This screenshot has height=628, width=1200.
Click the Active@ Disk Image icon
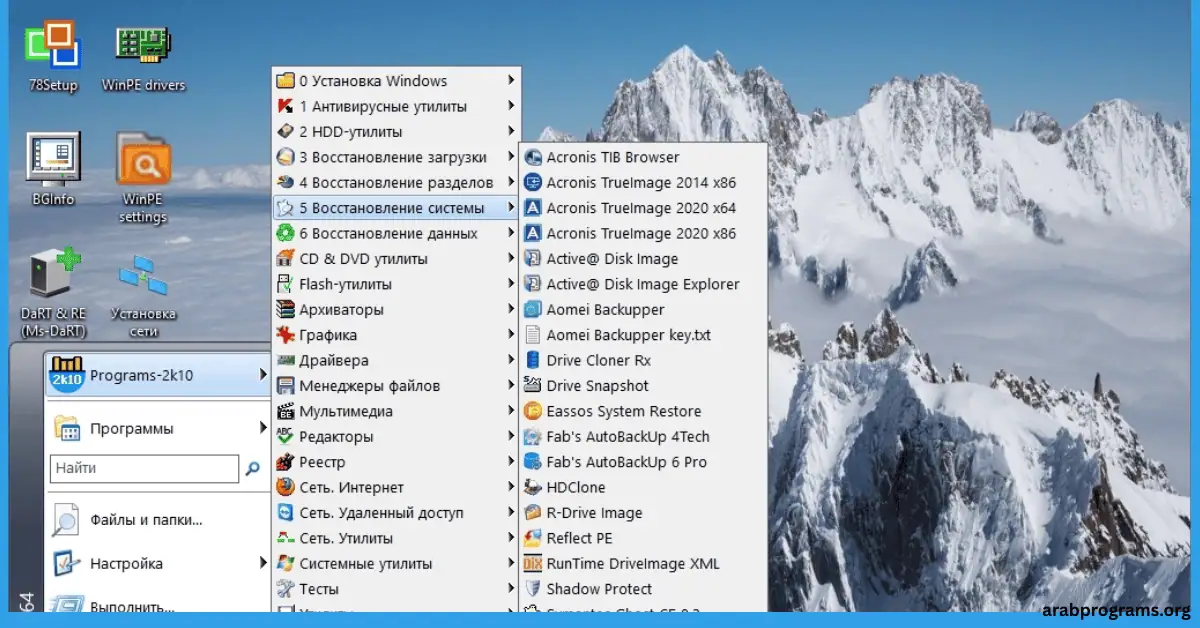[x=532, y=259]
